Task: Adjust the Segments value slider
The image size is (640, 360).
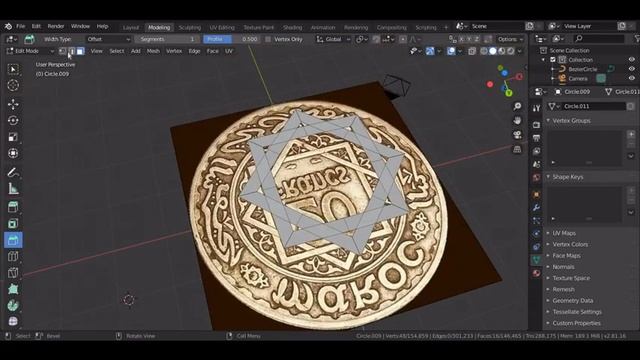Action: tap(167, 39)
